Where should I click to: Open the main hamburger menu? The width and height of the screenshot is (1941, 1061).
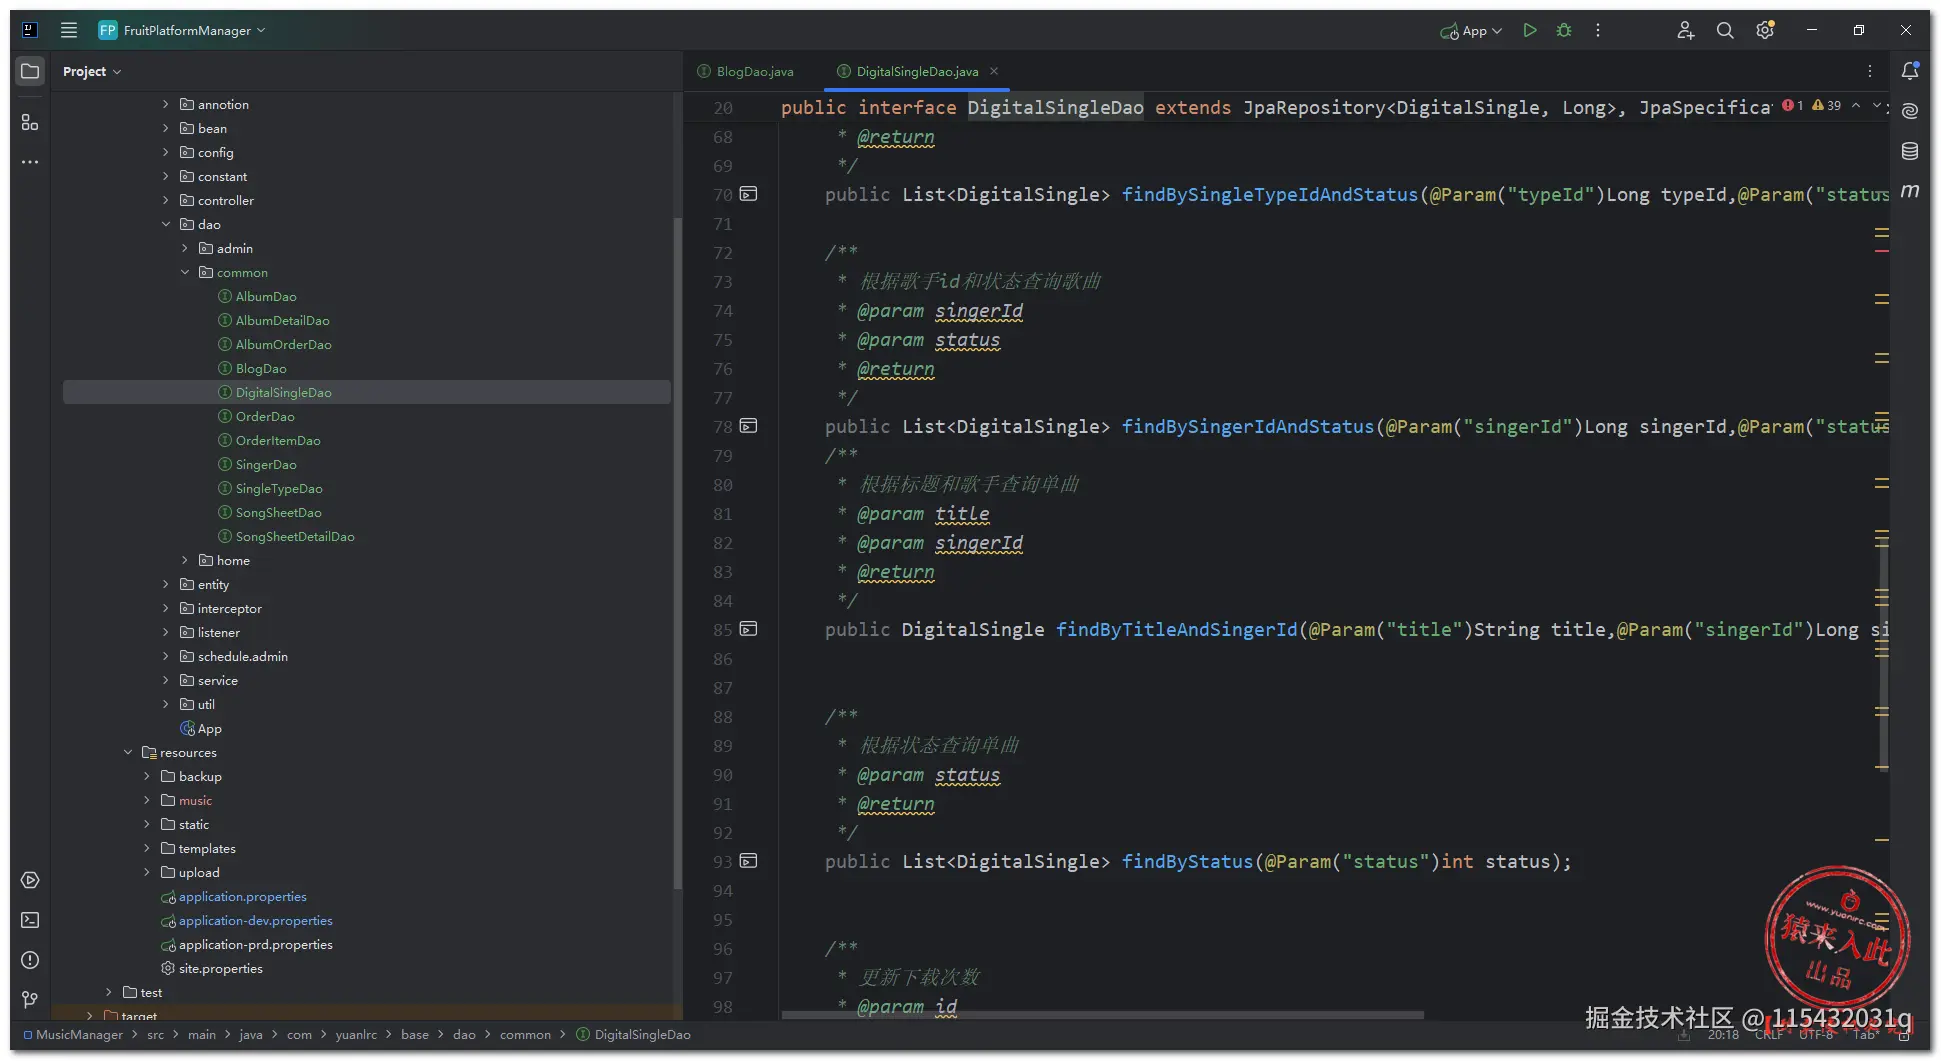(69, 30)
